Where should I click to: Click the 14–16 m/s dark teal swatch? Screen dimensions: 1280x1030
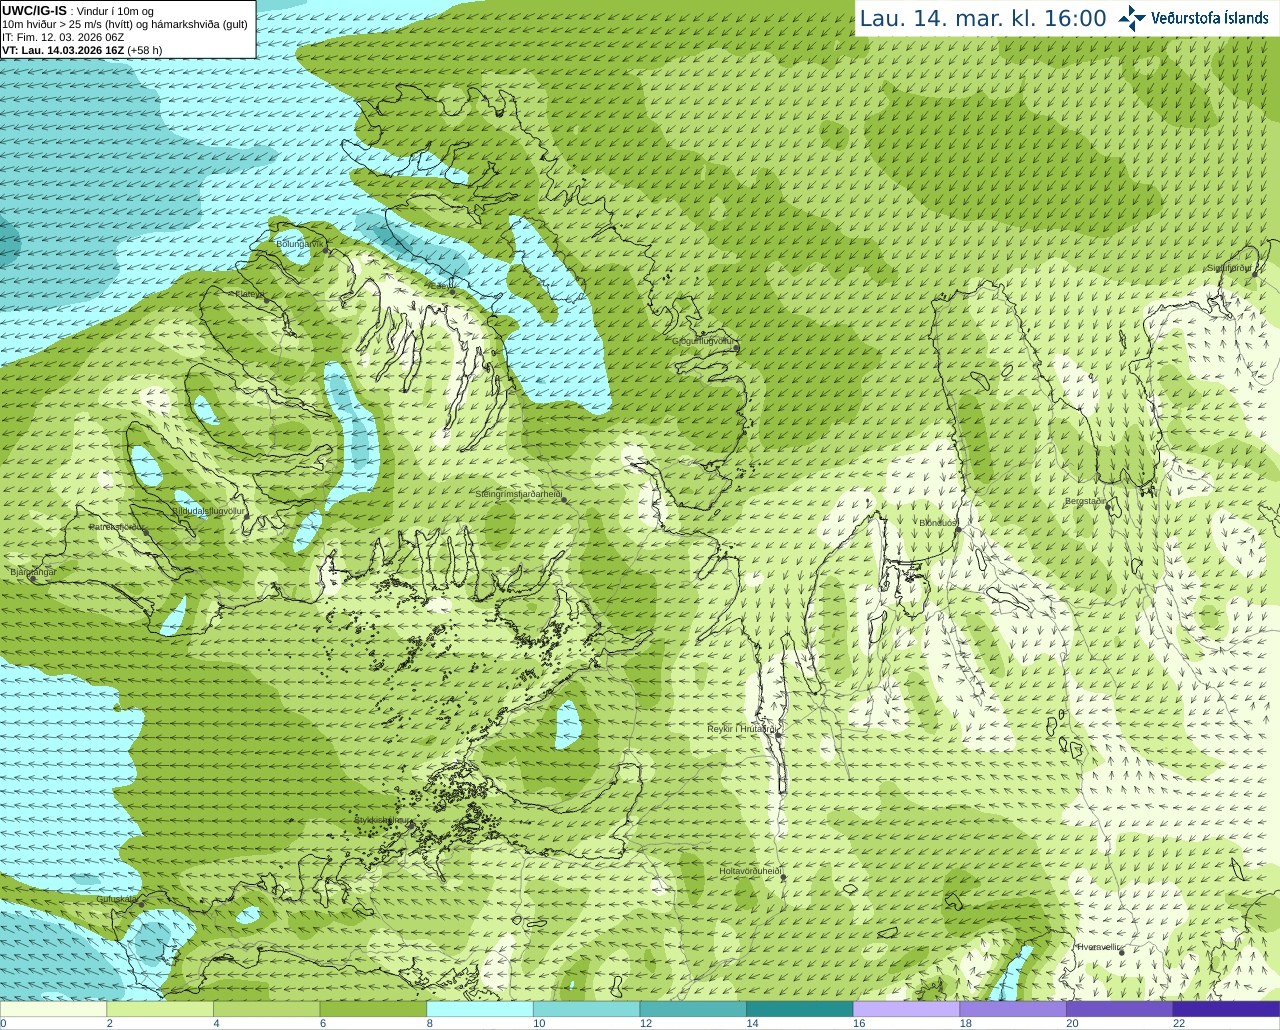tap(800, 1009)
